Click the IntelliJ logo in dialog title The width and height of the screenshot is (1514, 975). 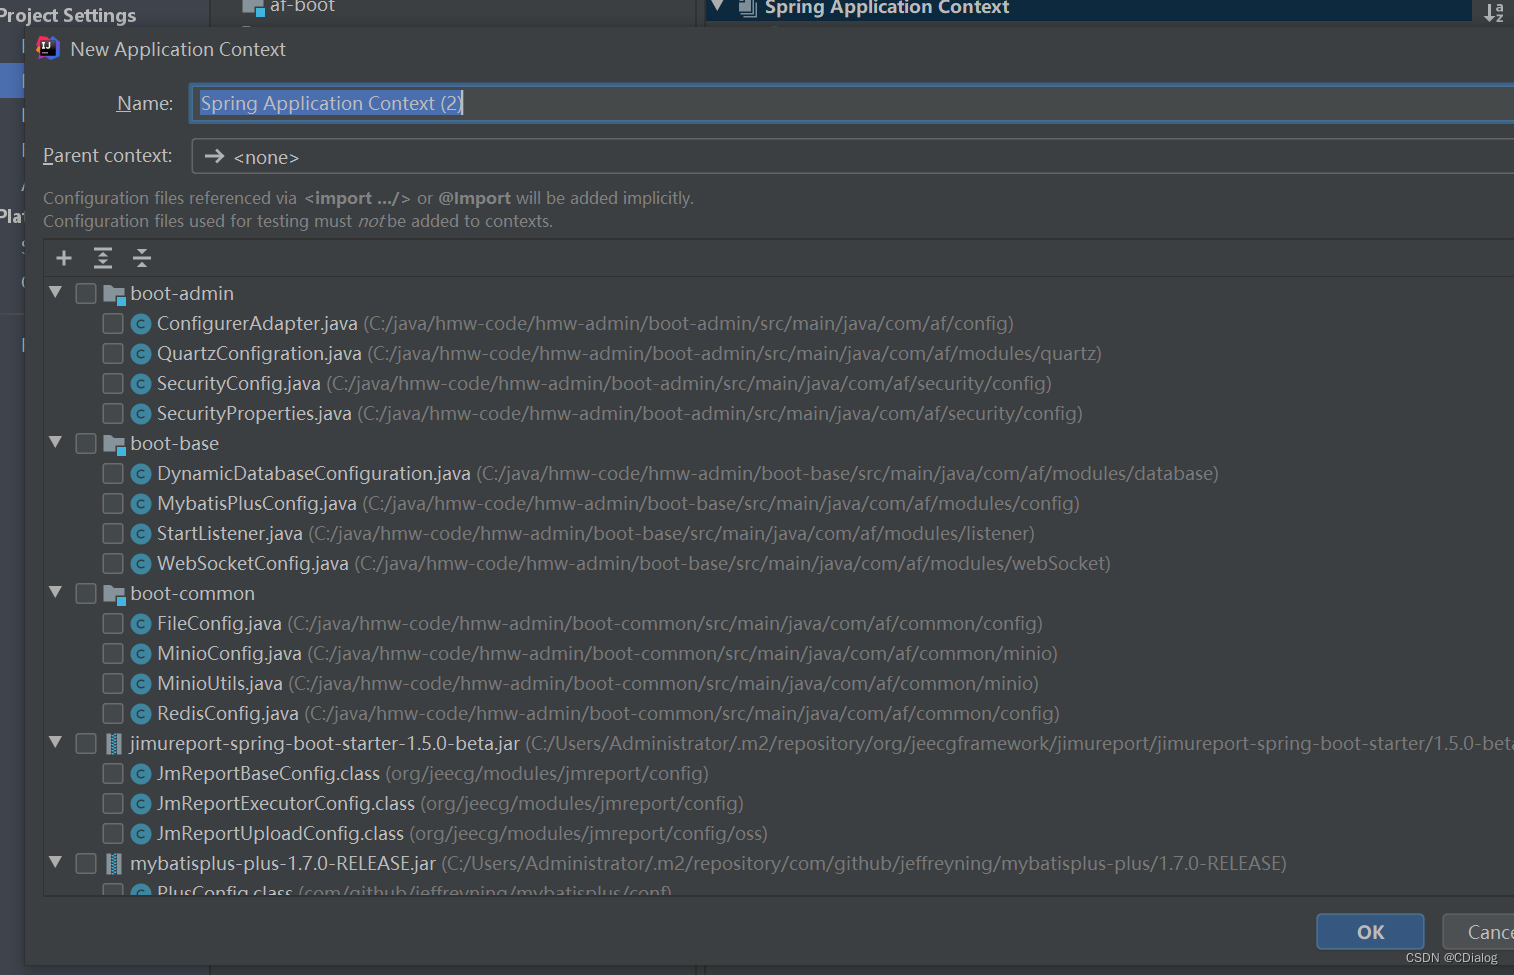click(x=48, y=48)
